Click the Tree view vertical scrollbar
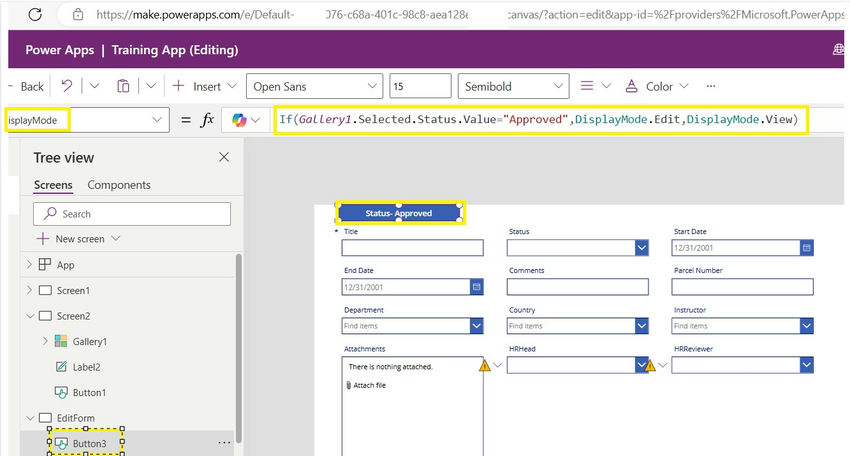Viewport: 850px width, 456px height. 239,348
